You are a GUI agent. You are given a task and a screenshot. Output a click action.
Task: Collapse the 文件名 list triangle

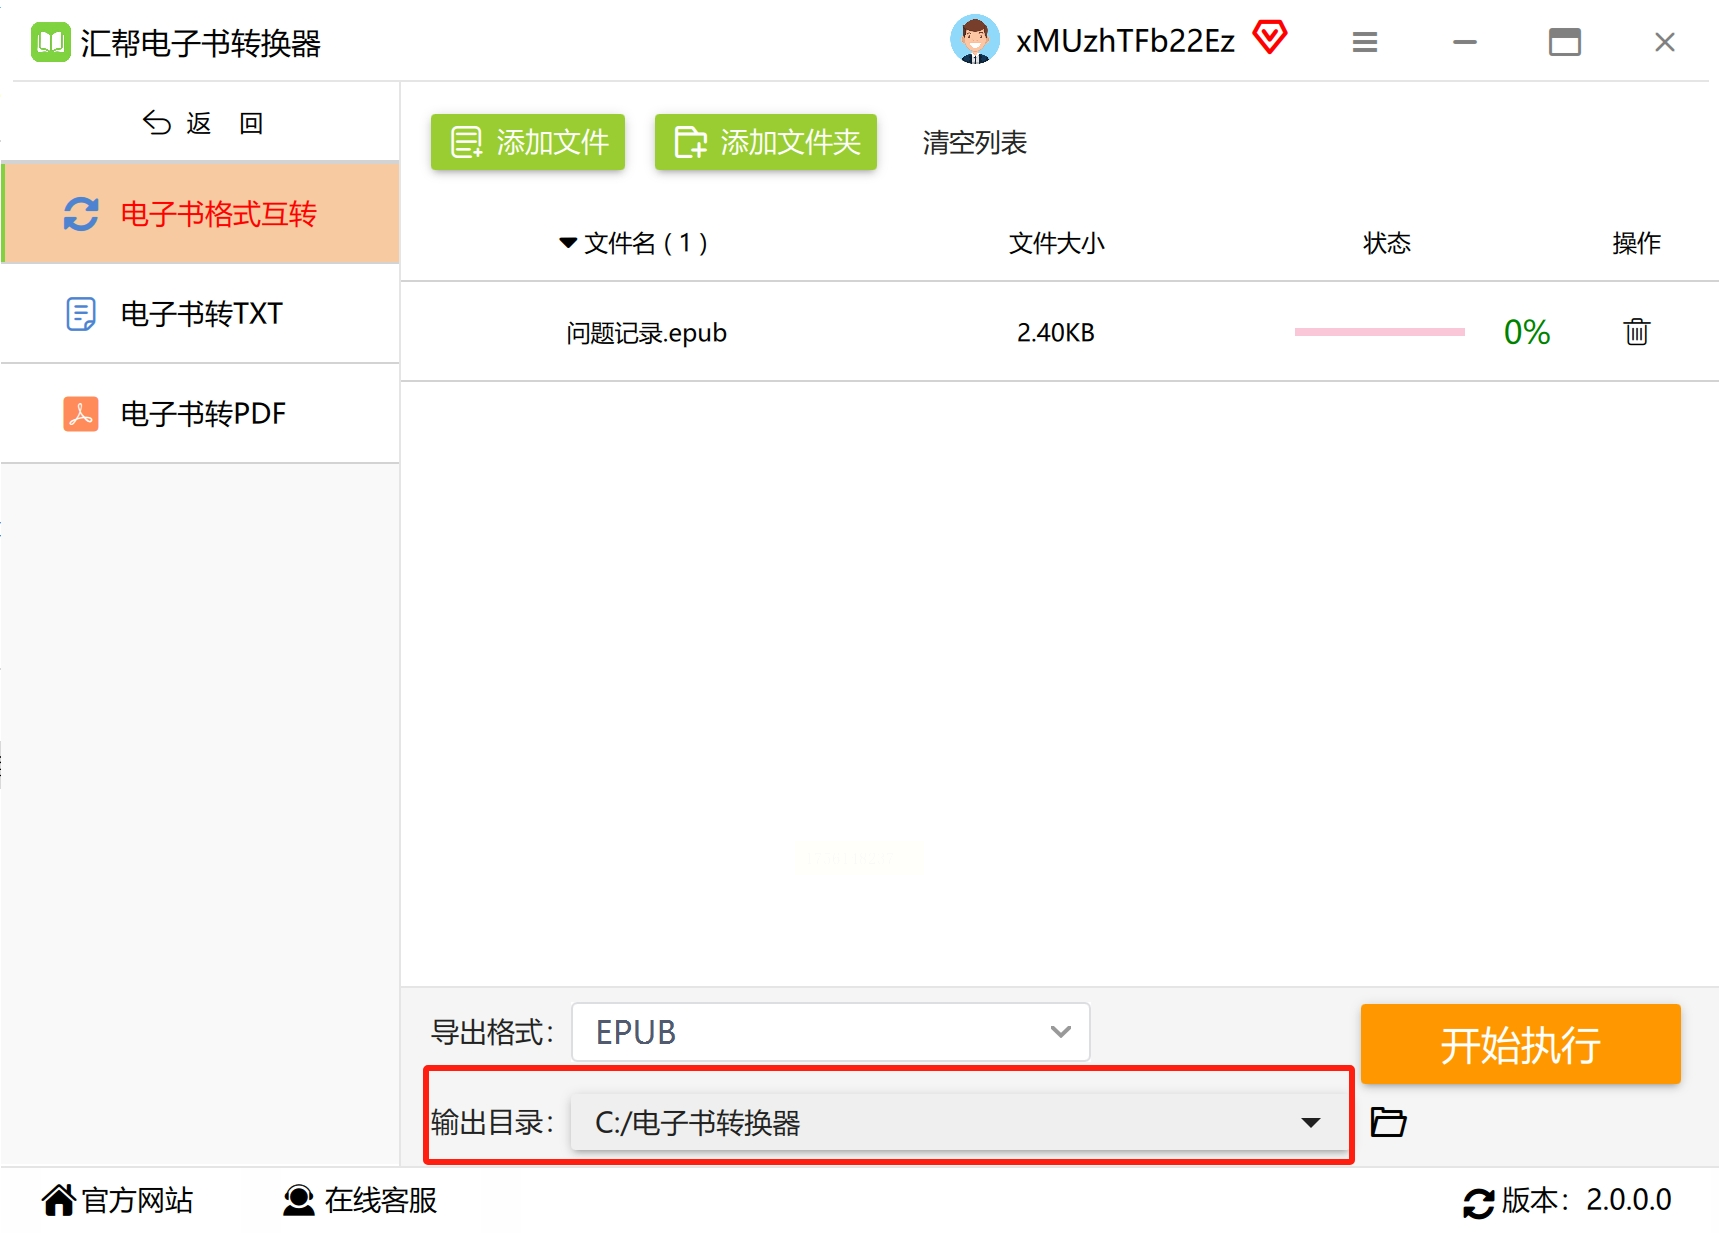point(568,243)
